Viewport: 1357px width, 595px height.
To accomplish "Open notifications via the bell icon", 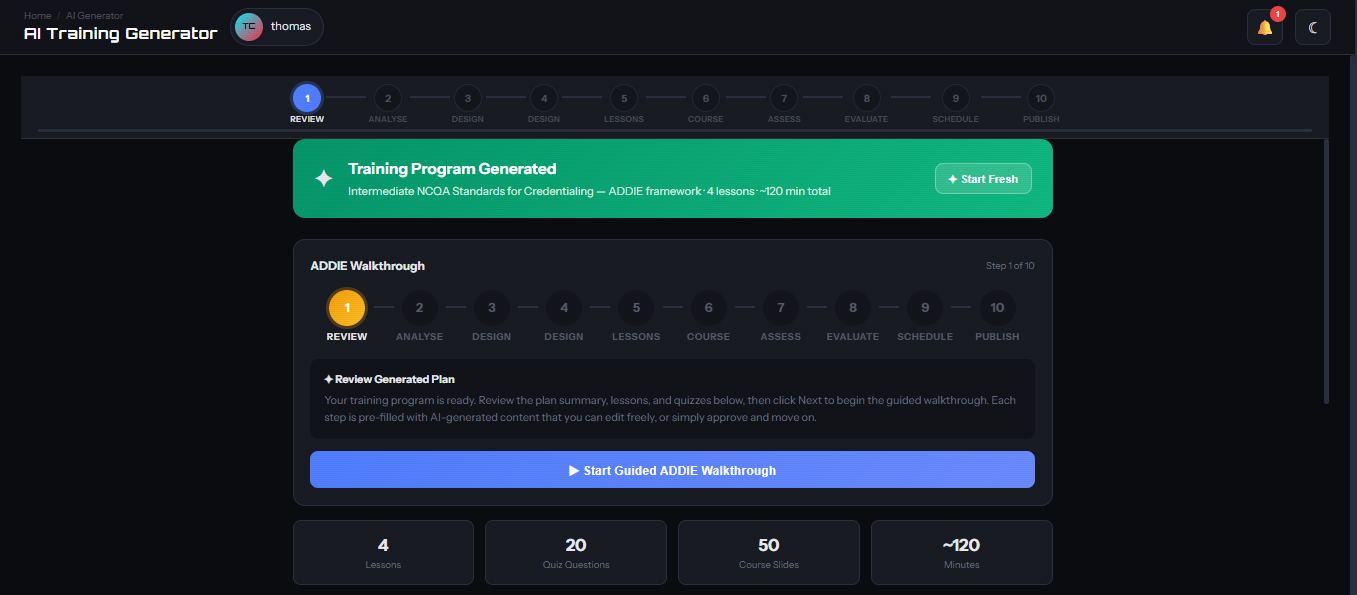I will pyautogui.click(x=1264, y=27).
